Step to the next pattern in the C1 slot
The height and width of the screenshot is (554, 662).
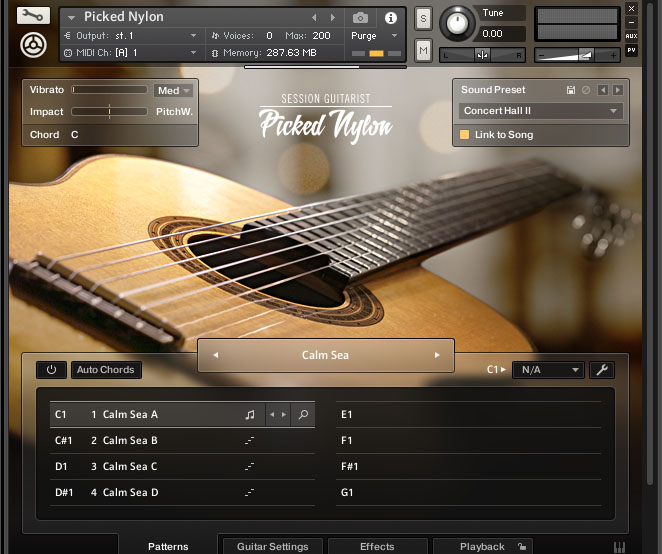click(x=284, y=415)
